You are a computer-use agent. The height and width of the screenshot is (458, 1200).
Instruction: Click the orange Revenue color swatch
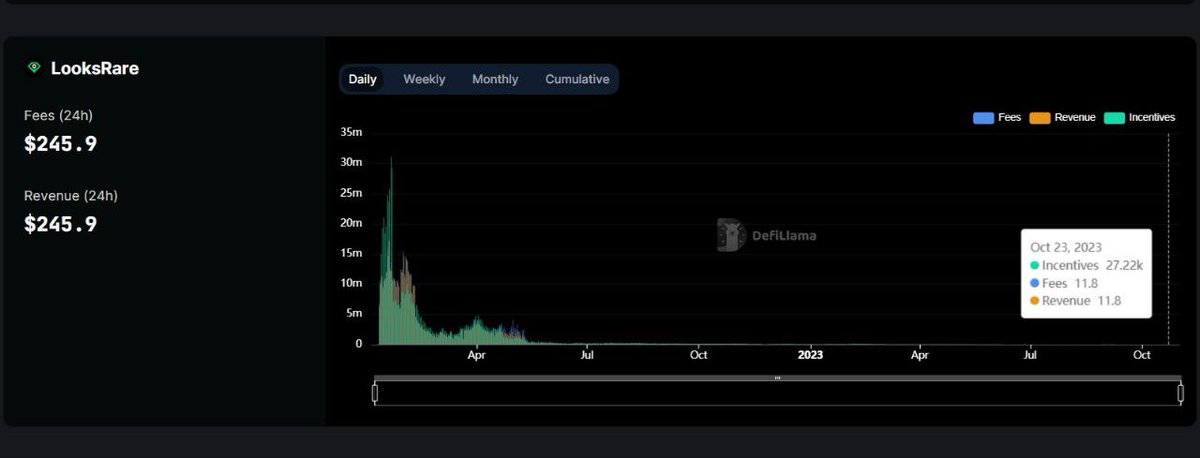click(1040, 118)
